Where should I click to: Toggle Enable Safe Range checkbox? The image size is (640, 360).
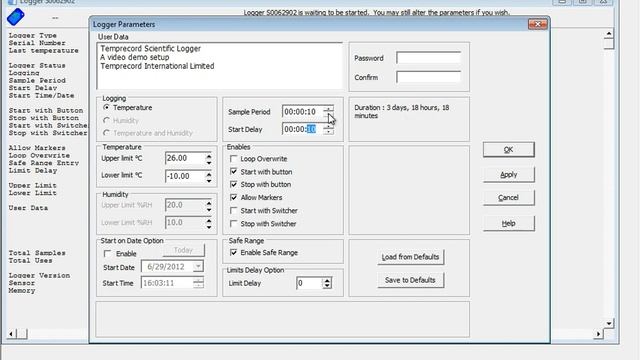233,253
